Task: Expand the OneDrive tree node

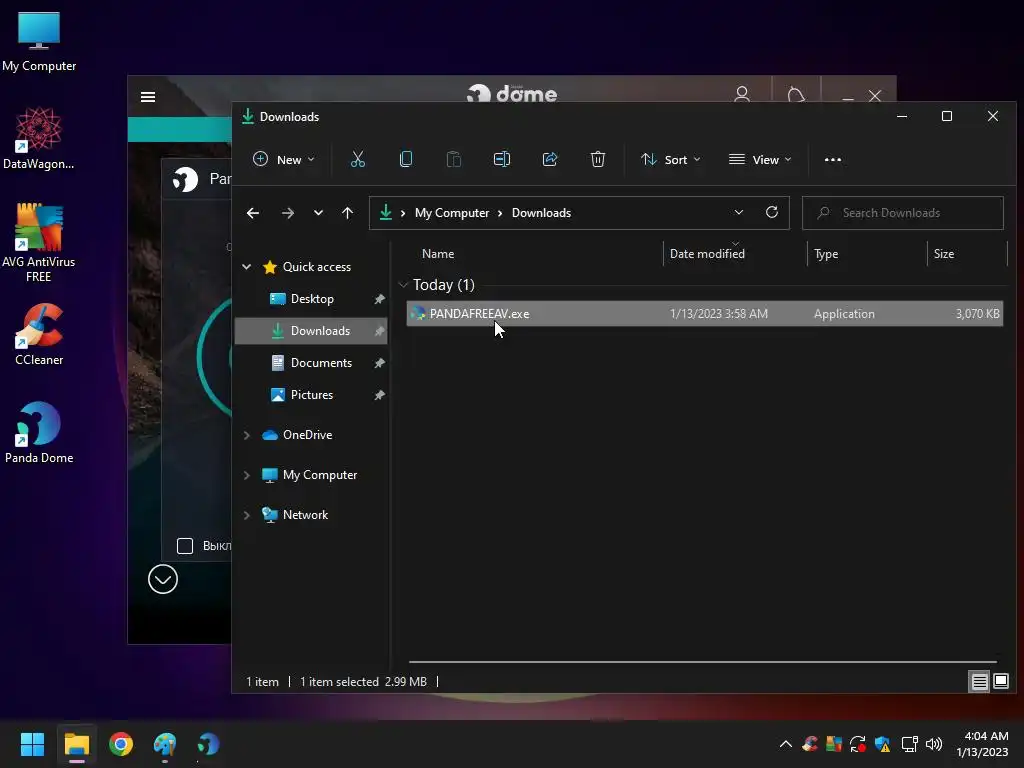Action: coord(247,435)
